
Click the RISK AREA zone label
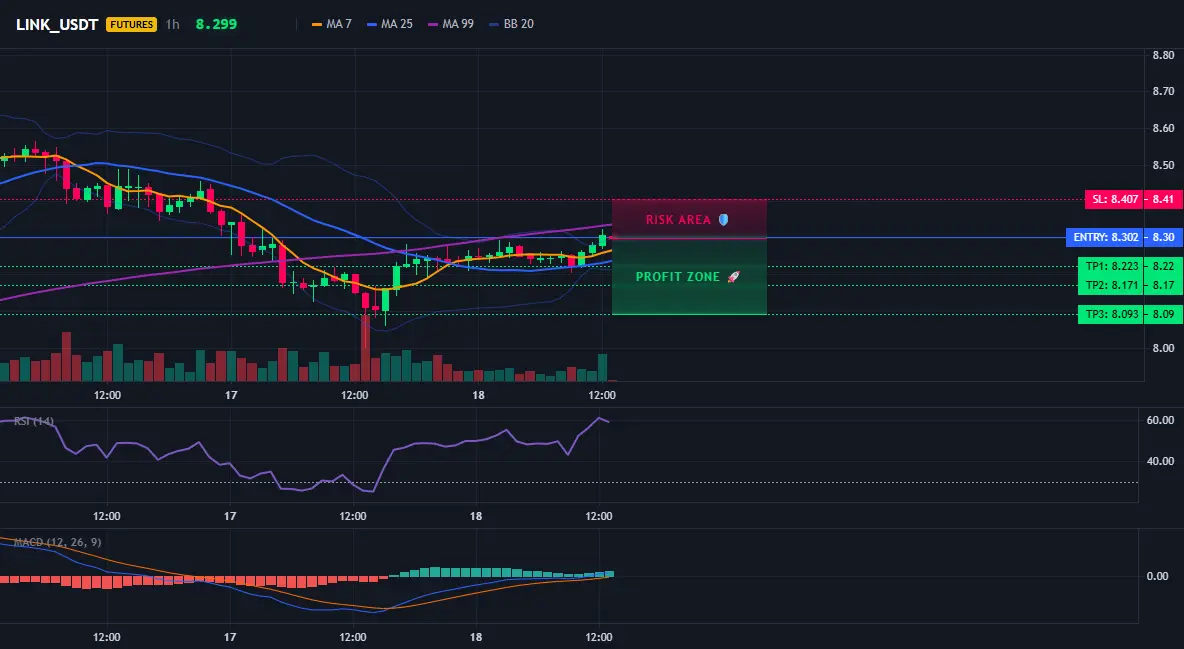678,220
